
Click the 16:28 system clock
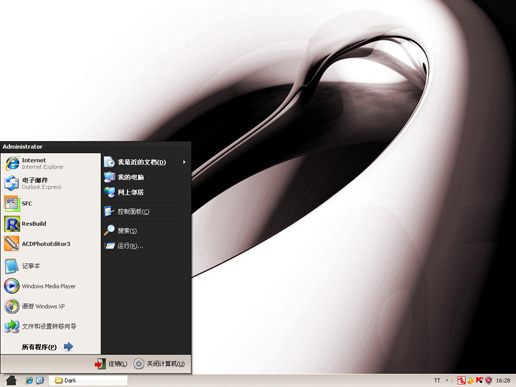503,380
